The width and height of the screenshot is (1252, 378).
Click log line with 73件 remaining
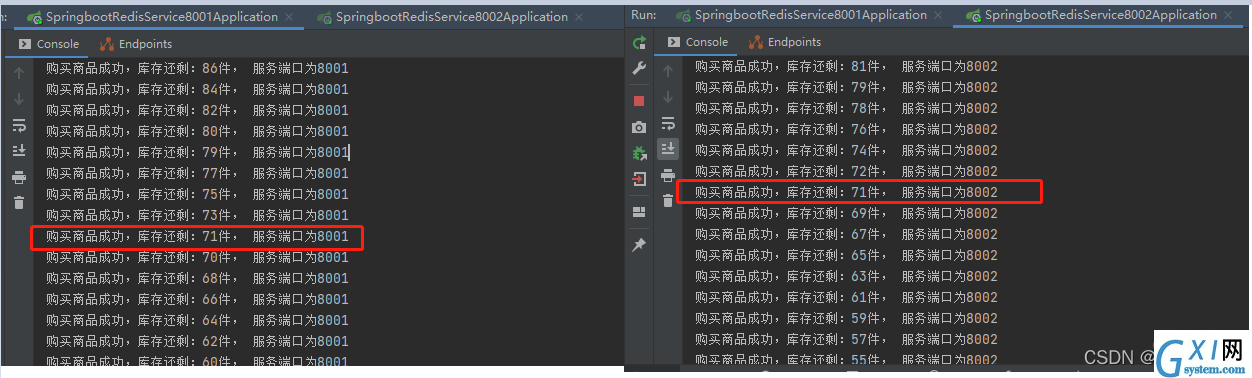point(198,215)
